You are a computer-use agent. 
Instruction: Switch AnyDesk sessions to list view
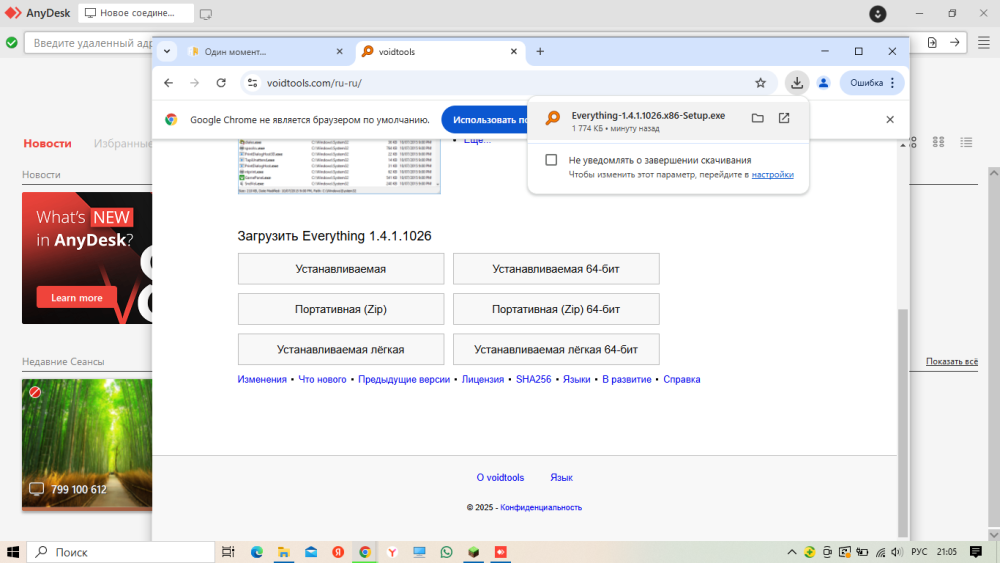966,142
